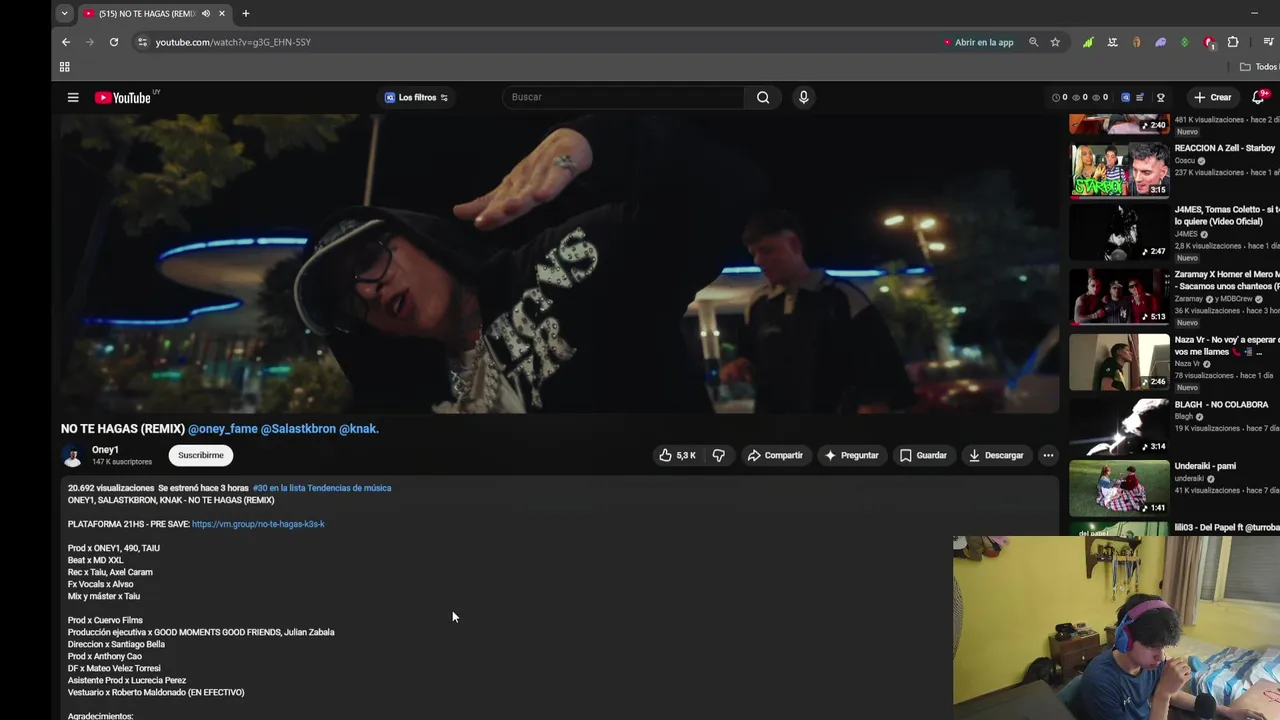The width and height of the screenshot is (1280, 720).
Task: Open the Todos bookmarks folder
Action: click(1258, 67)
